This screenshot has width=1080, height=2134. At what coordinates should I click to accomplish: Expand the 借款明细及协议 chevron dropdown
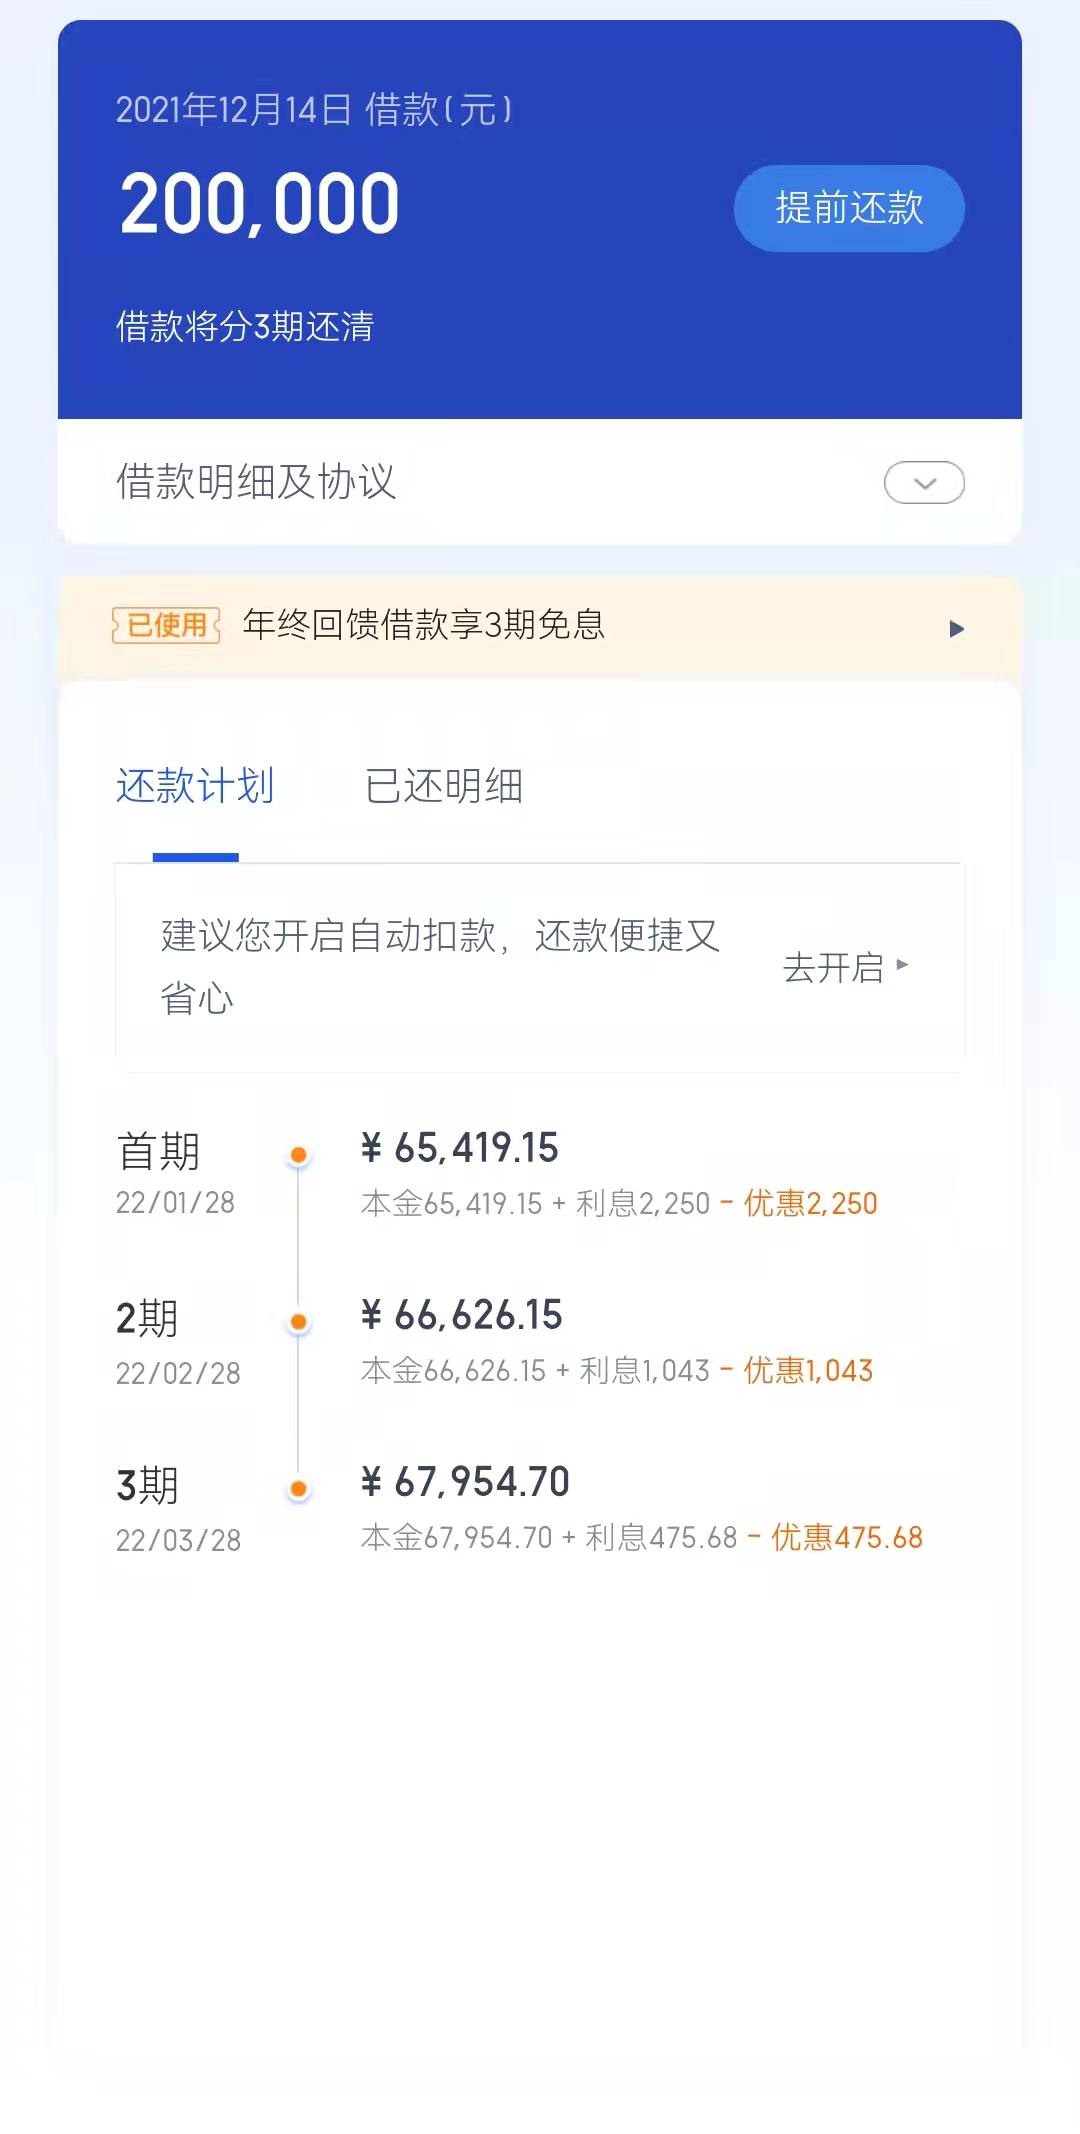(x=924, y=483)
